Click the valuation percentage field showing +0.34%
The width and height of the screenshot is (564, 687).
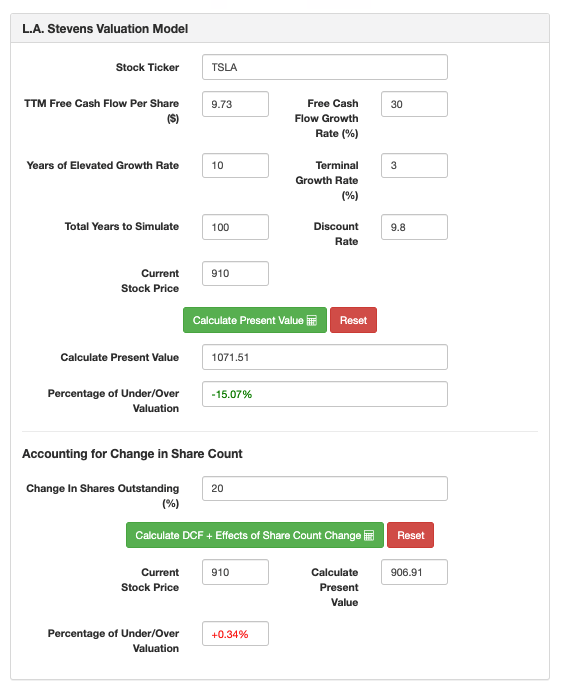(235, 634)
